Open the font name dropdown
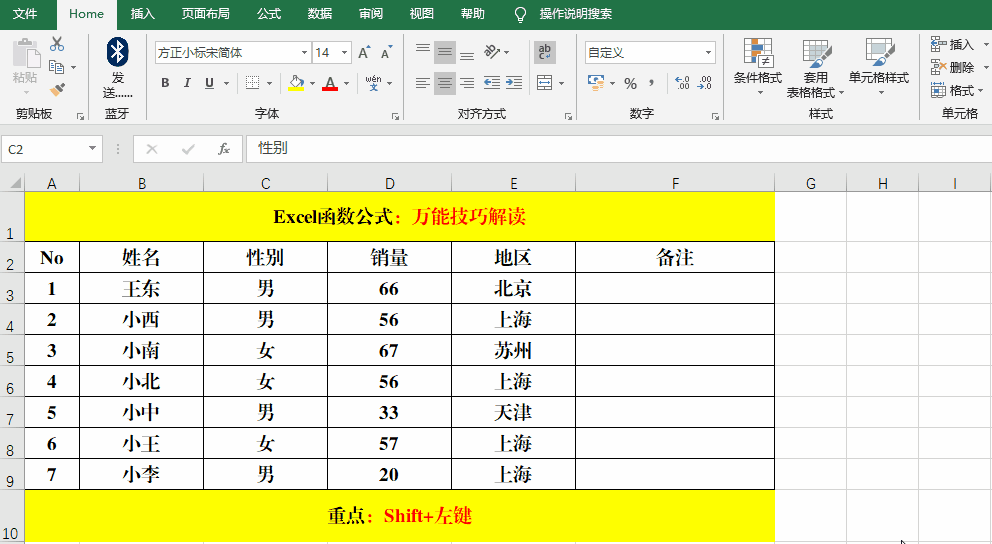This screenshot has width=992, height=544. 304,53
